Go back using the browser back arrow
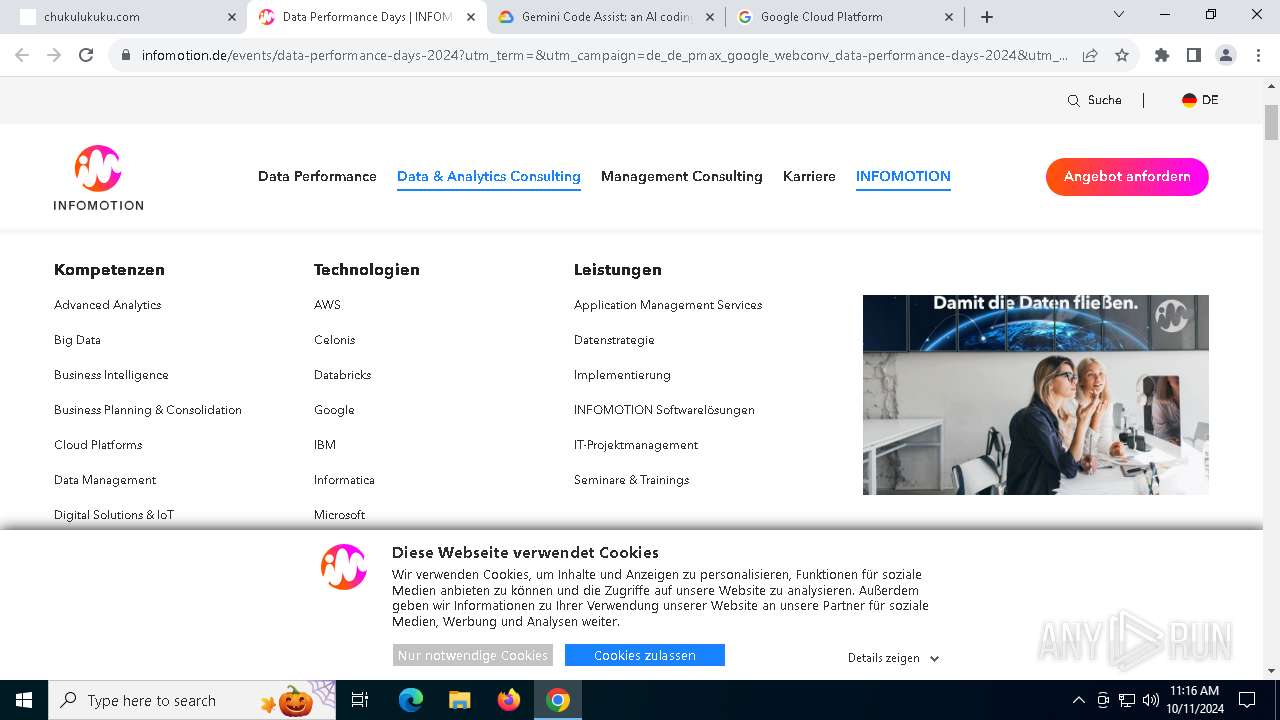 click(22, 55)
